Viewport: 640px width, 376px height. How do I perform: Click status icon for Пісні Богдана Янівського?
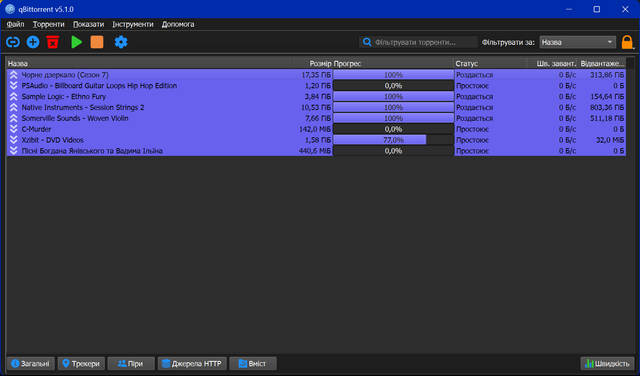pyautogui.click(x=13, y=151)
